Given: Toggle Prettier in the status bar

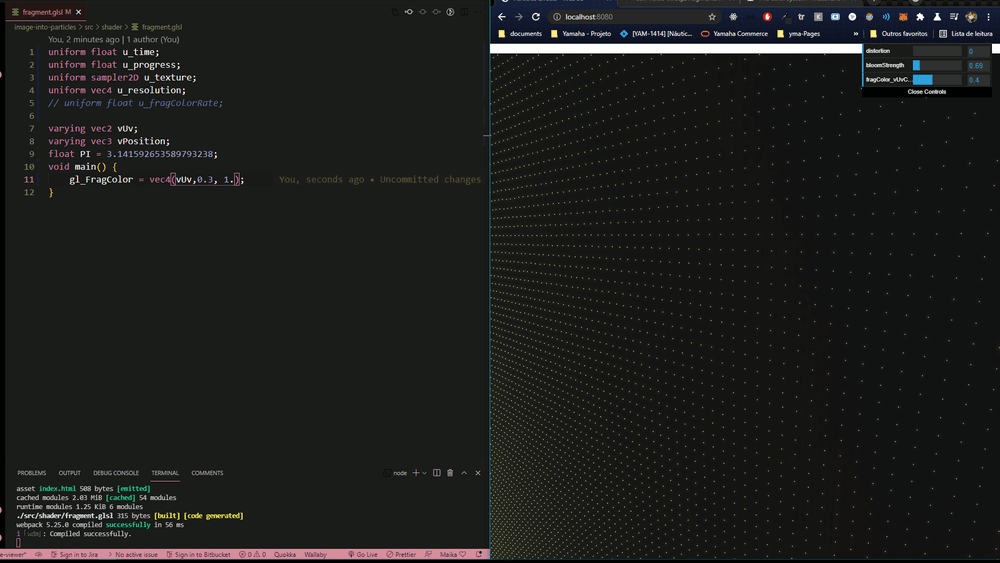Looking at the screenshot, I should (x=401, y=554).
